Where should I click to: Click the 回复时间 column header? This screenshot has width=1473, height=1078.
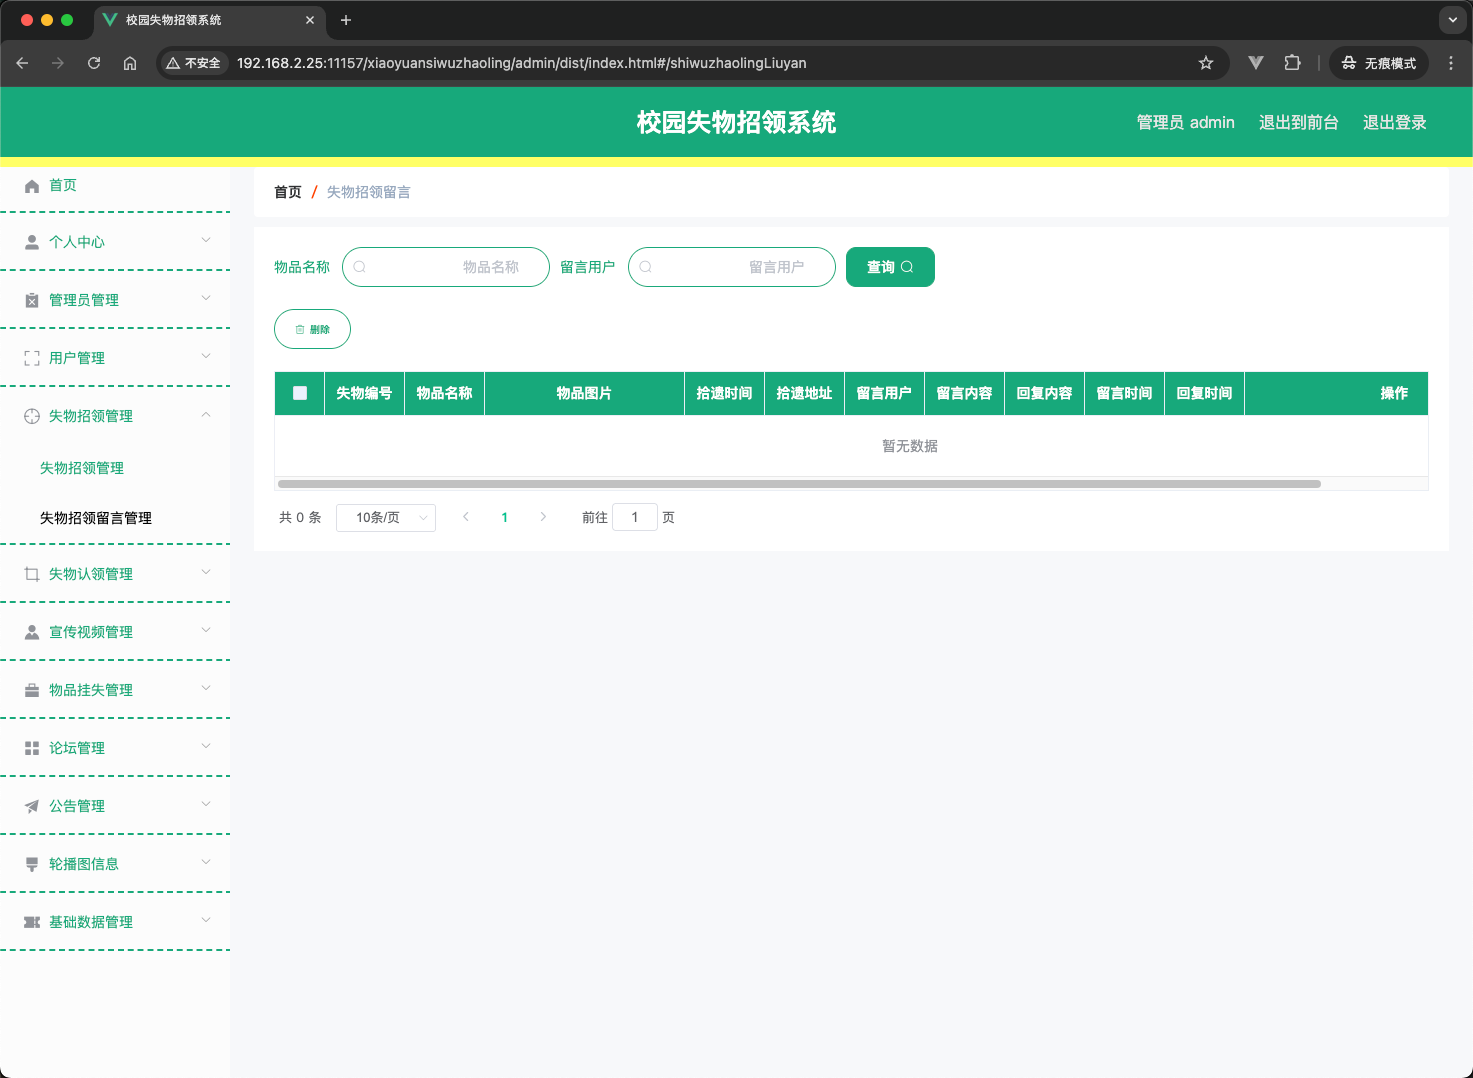[1204, 393]
